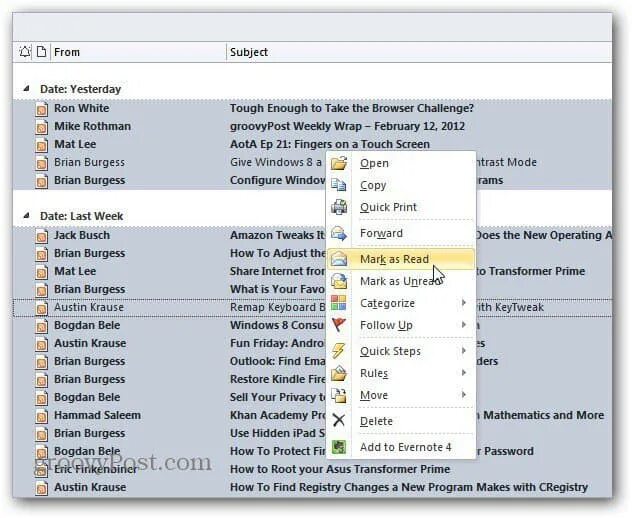This screenshot has width=632, height=518.
Task: Expand the Quick Steps submenu arrow
Action: click(x=464, y=351)
